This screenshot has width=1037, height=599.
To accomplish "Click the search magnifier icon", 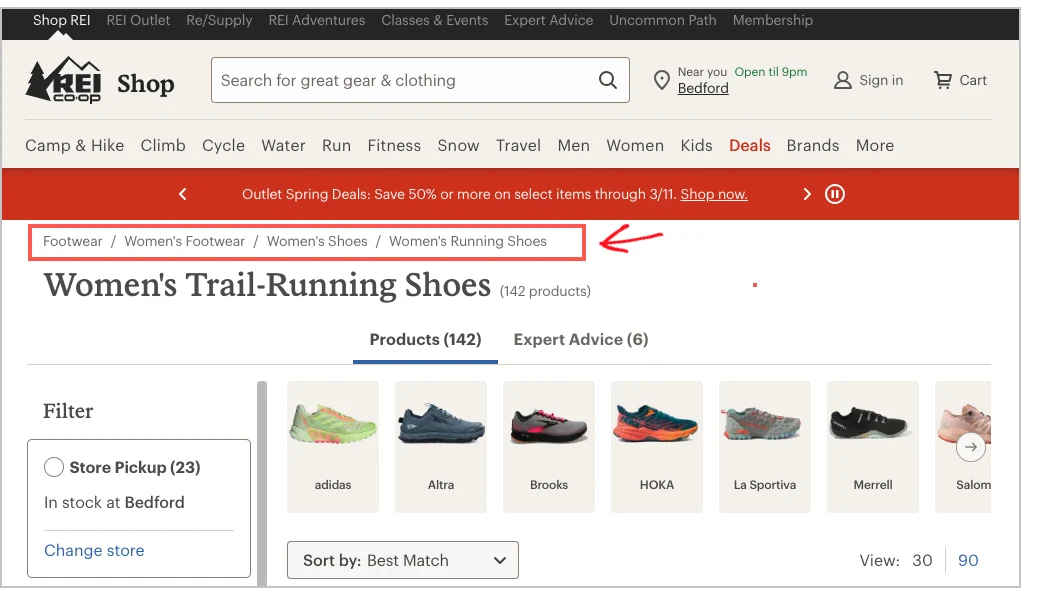I will (x=607, y=79).
